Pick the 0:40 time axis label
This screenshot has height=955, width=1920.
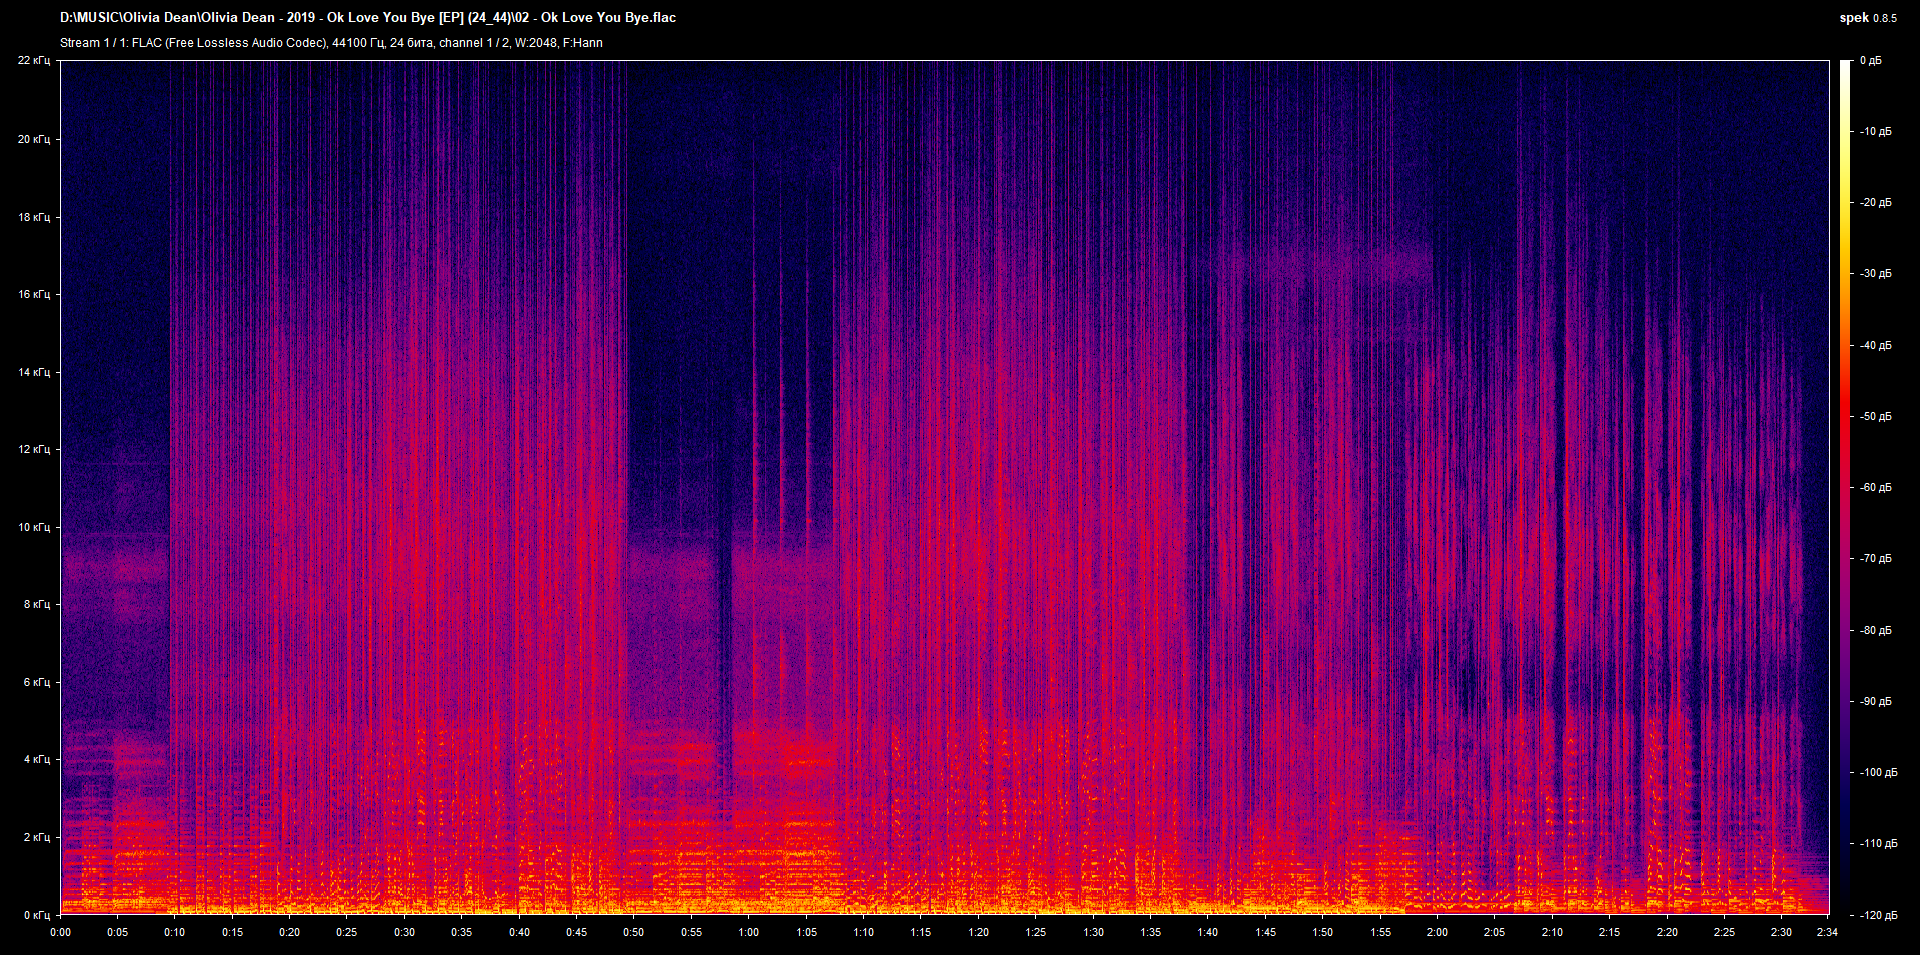(520, 932)
